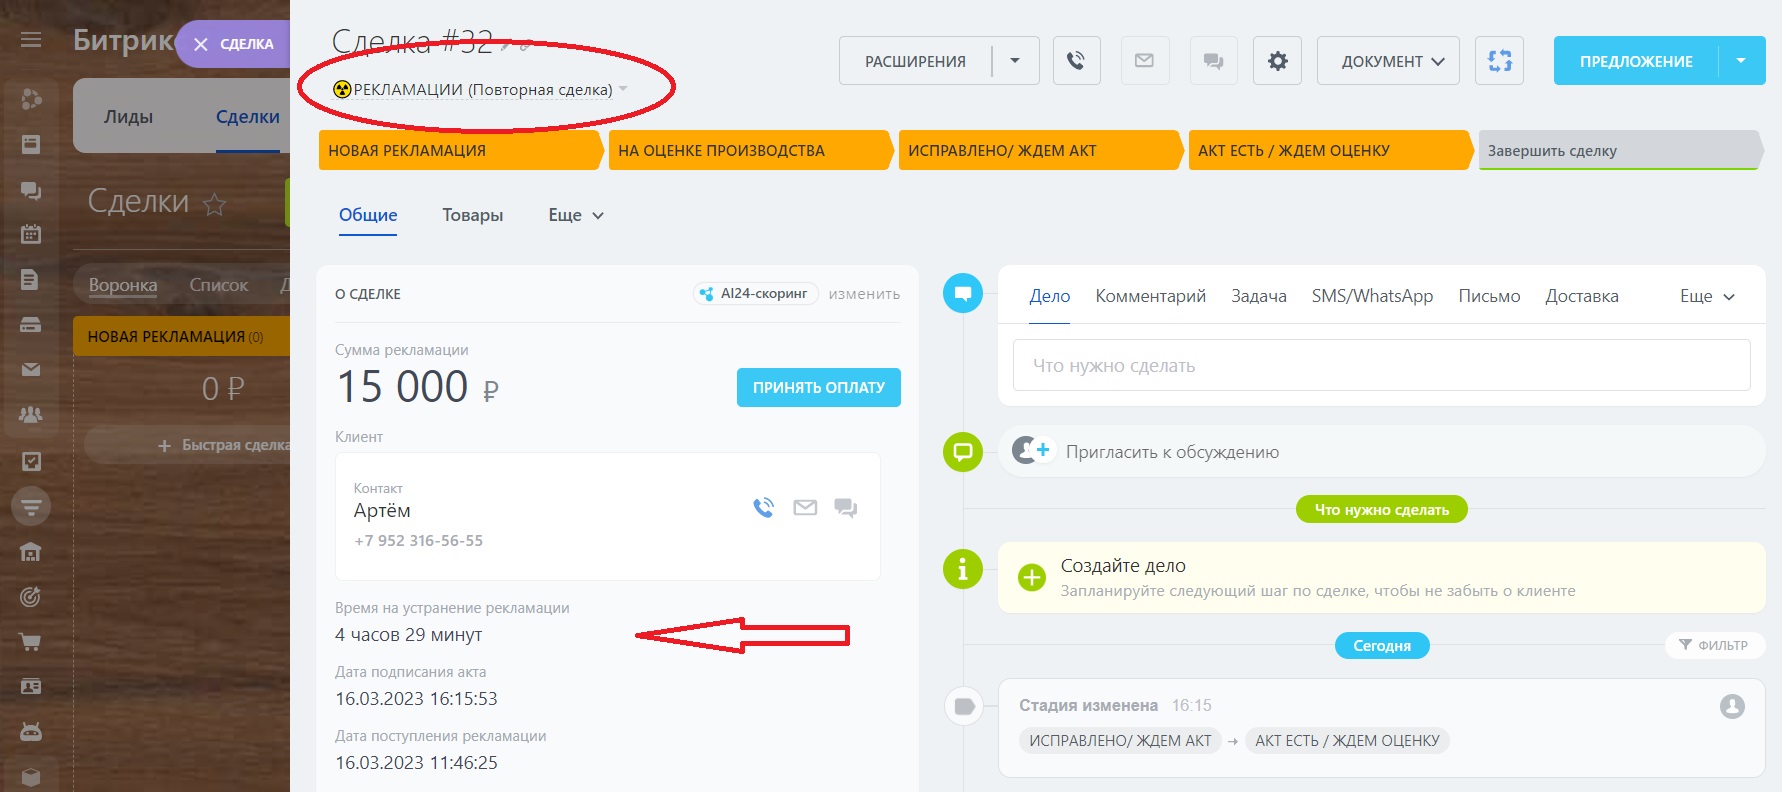Open deal settings gear icon
This screenshot has width=1782, height=792.
click(x=1277, y=61)
